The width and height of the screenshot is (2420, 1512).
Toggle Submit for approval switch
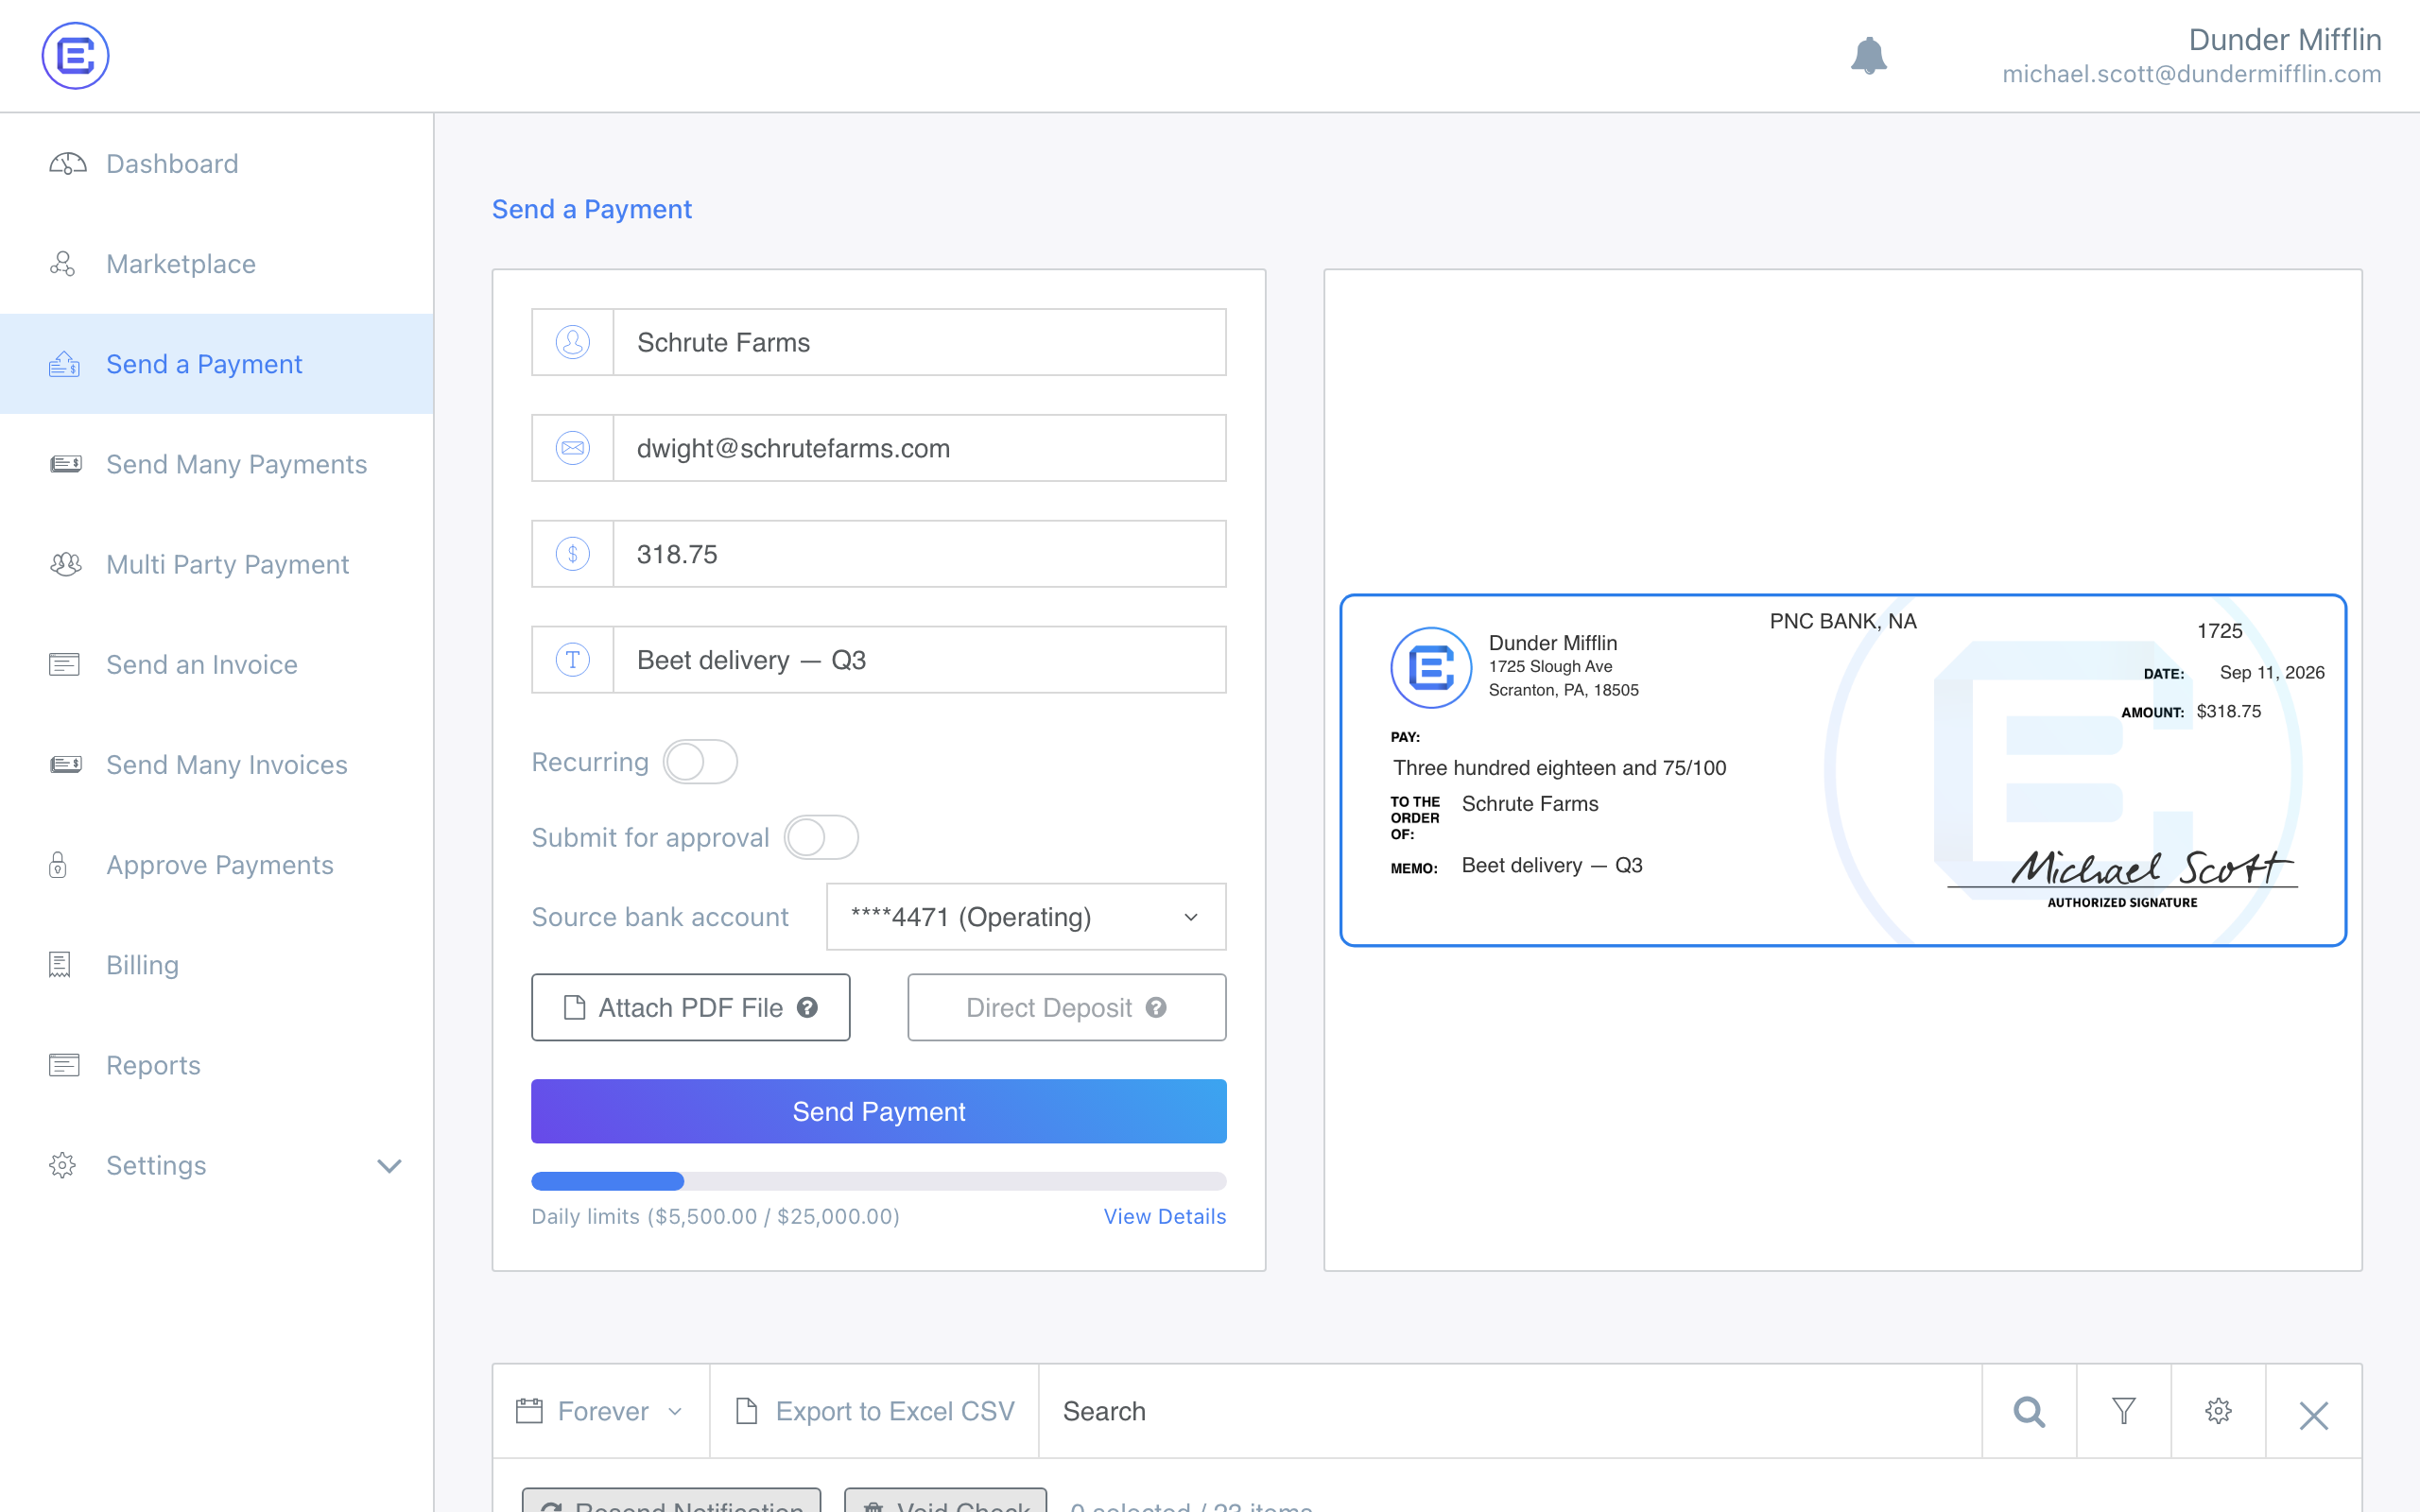[x=821, y=837]
